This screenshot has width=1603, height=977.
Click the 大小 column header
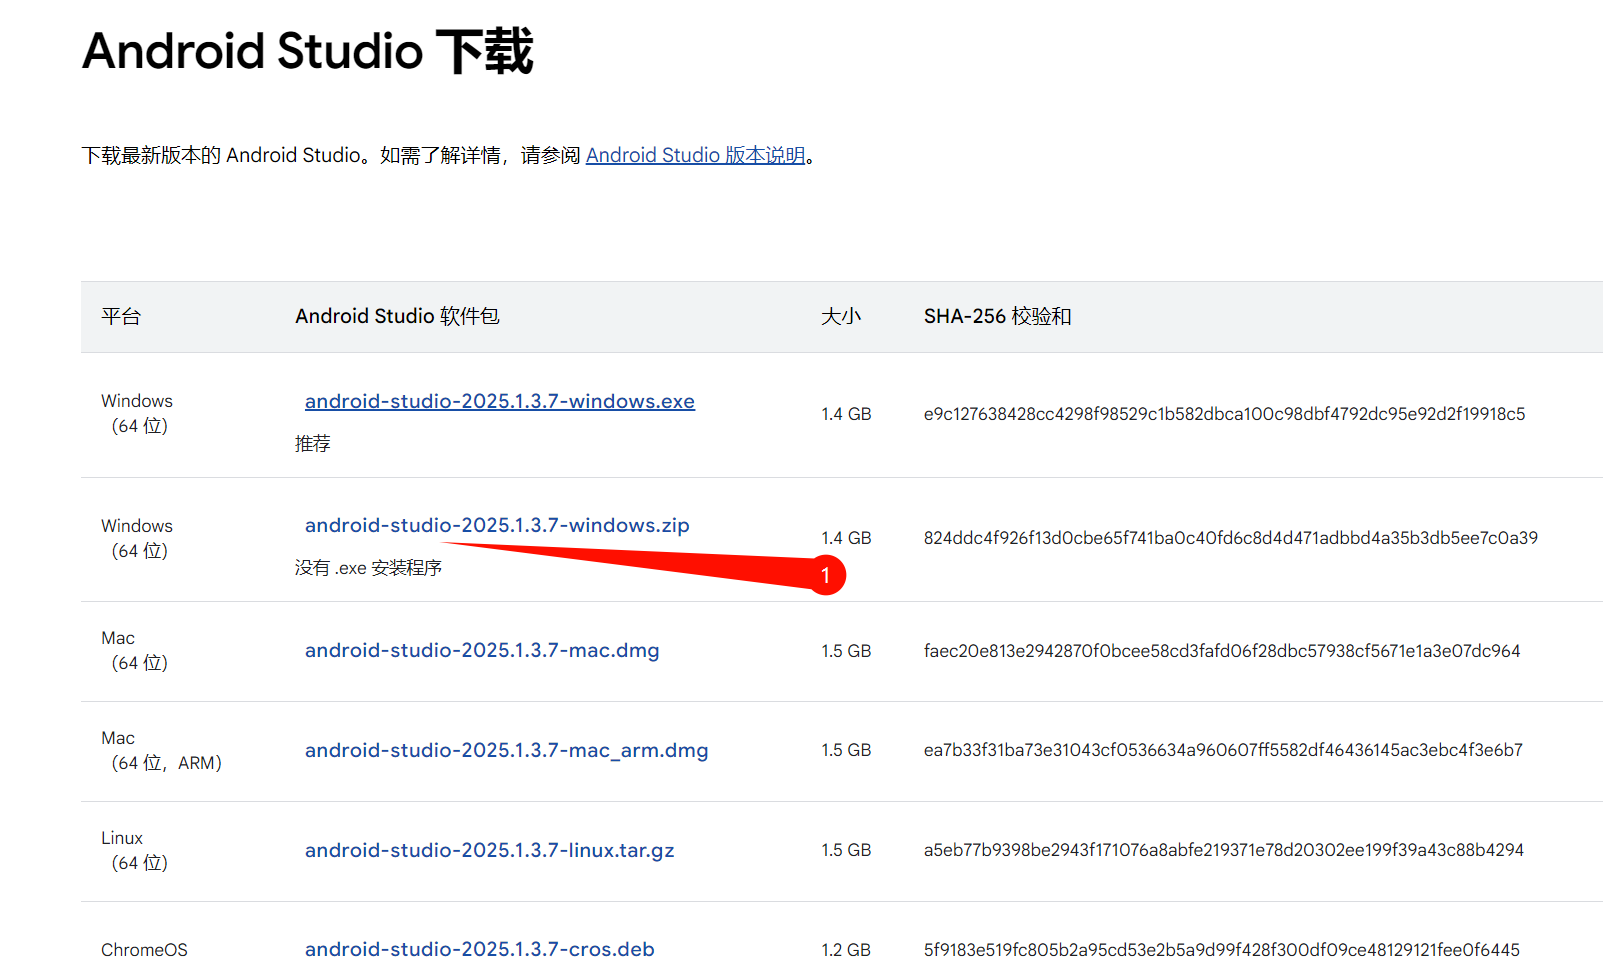click(x=841, y=316)
